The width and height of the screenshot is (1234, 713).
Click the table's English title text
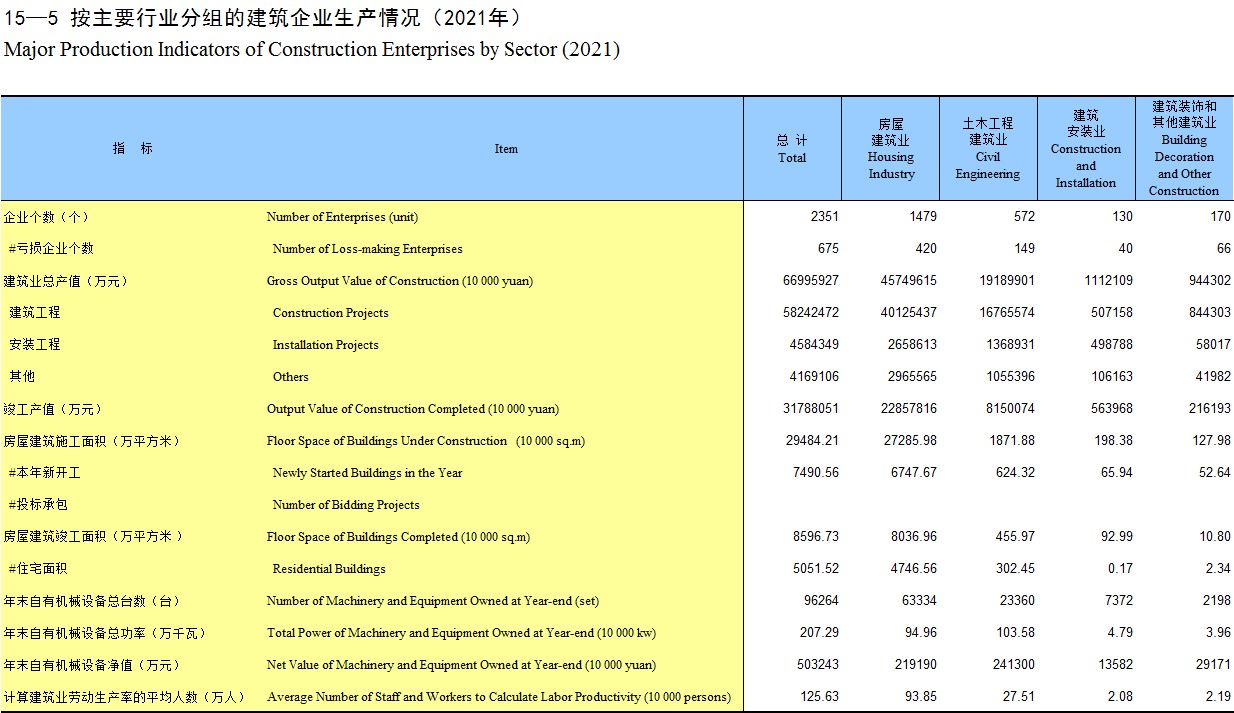click(312, 49)
